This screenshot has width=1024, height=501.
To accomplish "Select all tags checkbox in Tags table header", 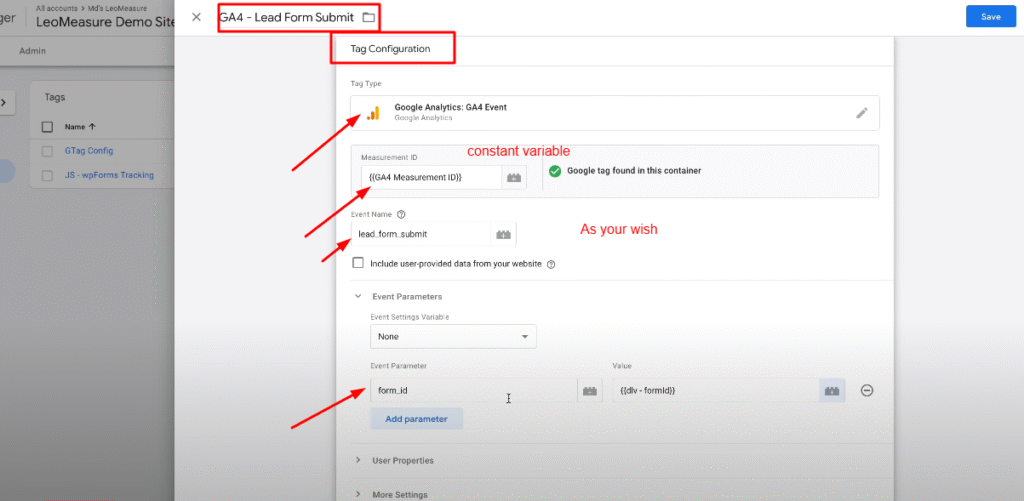I will tap(47, 127).
